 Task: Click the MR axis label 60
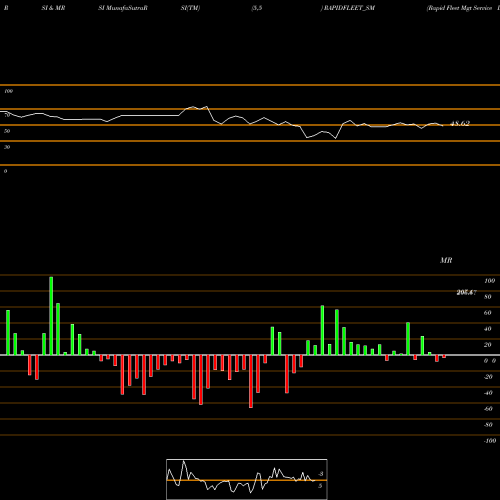point(488,313)
